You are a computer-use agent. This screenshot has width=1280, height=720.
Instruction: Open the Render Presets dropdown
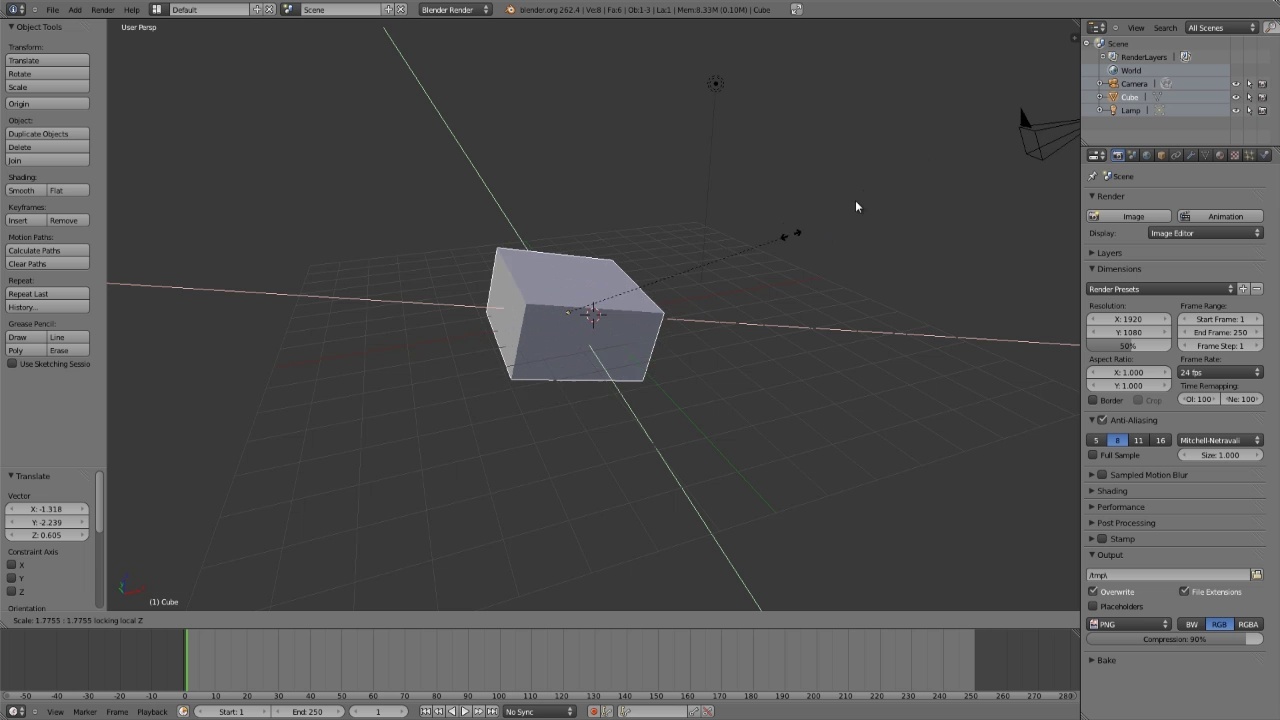pos(1161,289)
